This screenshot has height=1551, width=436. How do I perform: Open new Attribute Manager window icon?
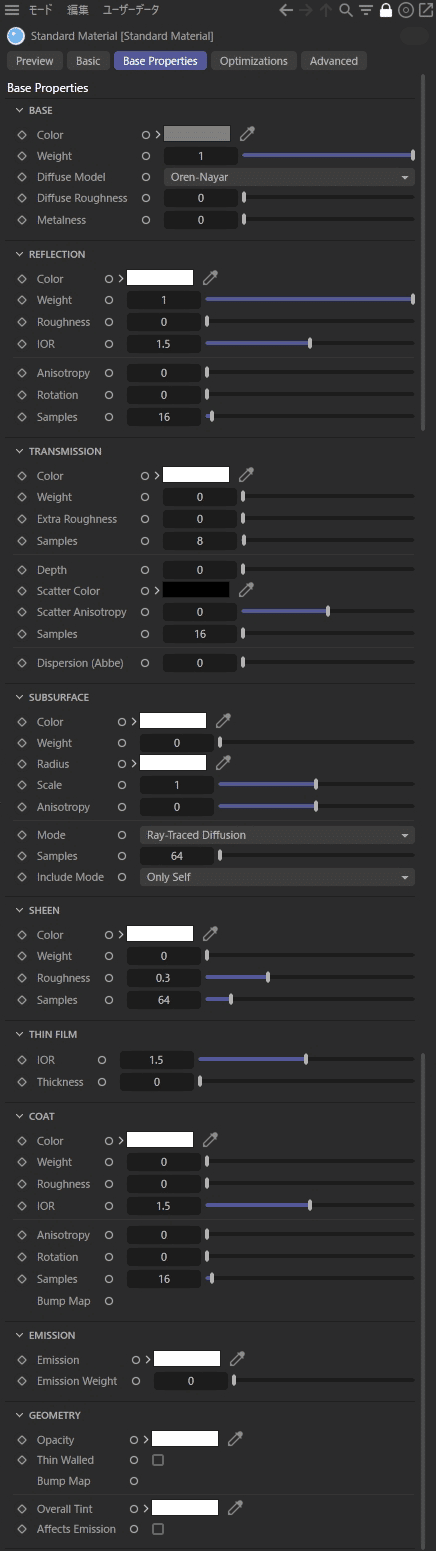click(x=424, y=11)
